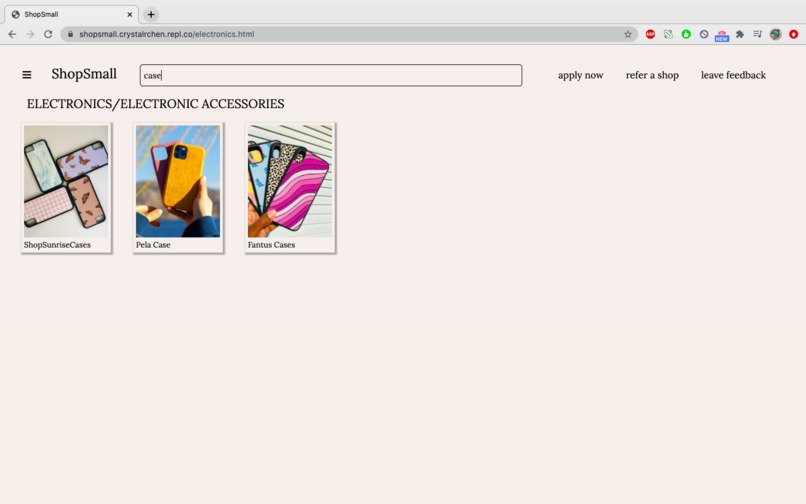Open the apply now link
Viewport: 806px width, 504px height.
pyautogui.click(x=580, y=75)
